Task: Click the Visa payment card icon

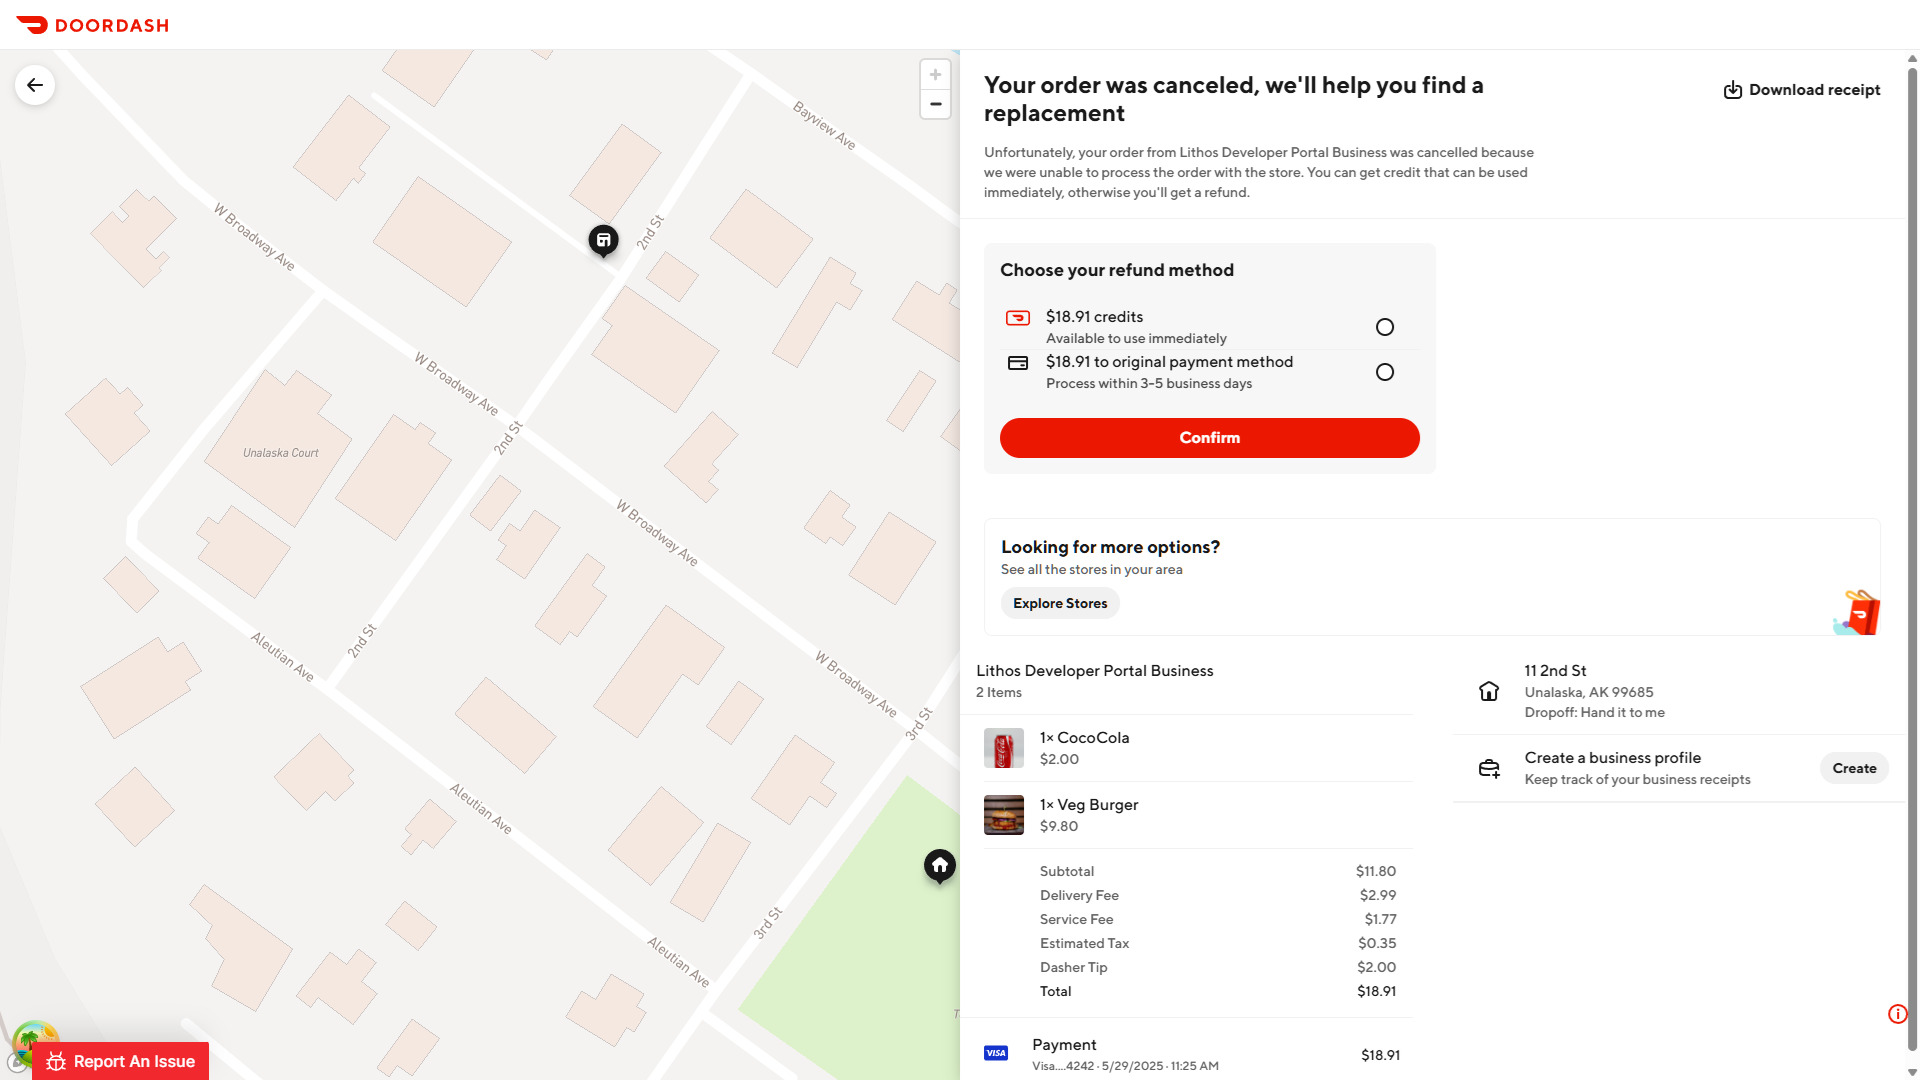Action: (996, 1053)
